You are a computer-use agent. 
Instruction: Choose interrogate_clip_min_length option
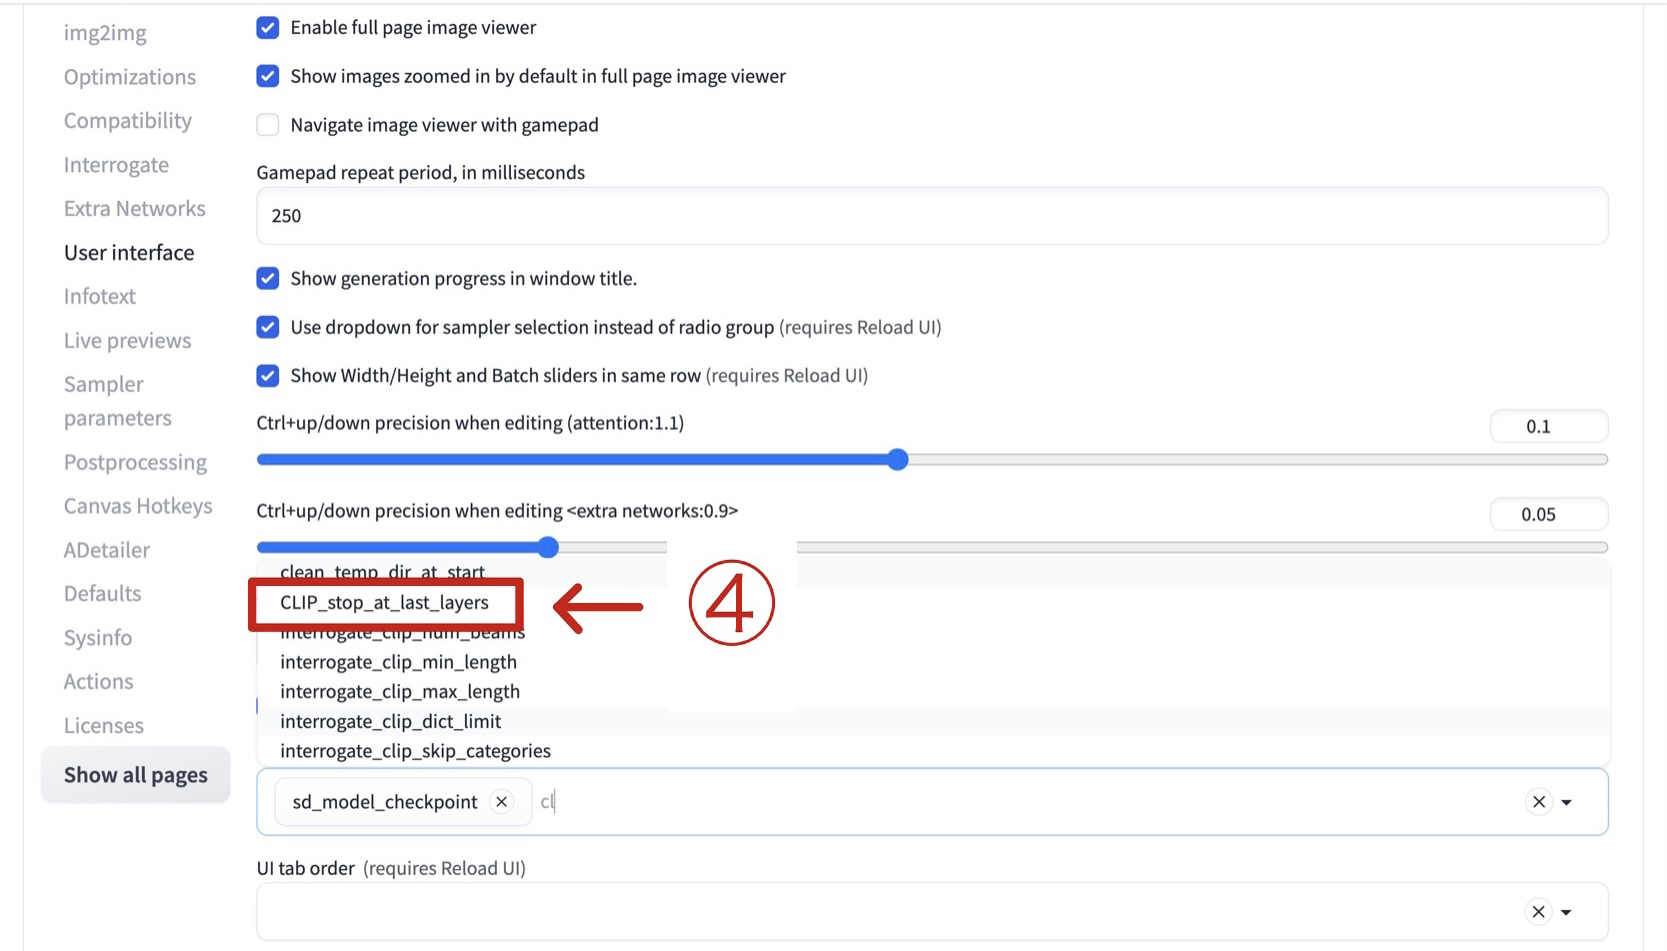(x=398, y=662)
